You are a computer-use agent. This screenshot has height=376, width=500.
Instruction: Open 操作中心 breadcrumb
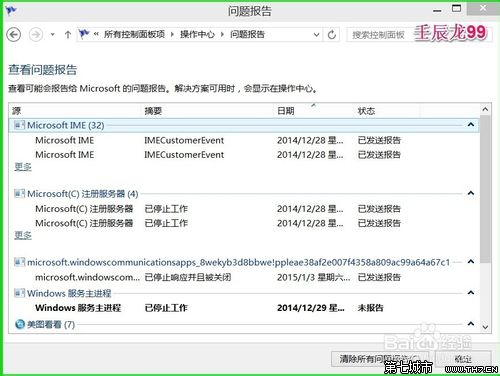[197, 34]
